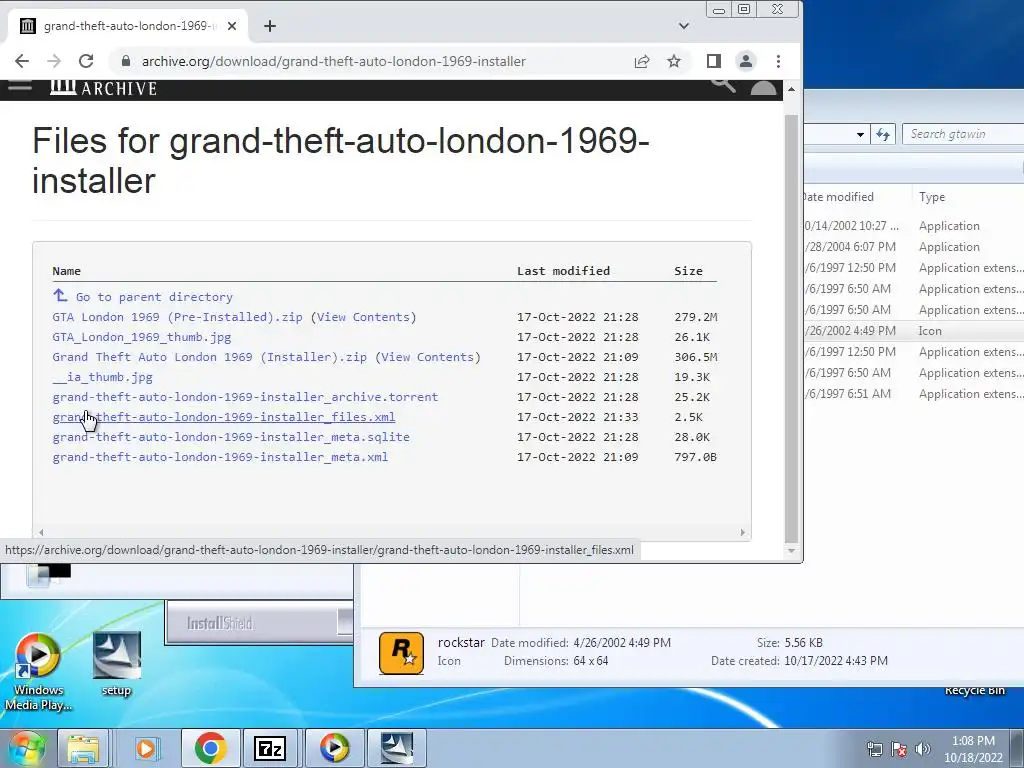Download GTA London 1969 (Pre-Installed).zip
Viewport: 1024px width, 768px height.
[177, 317]
